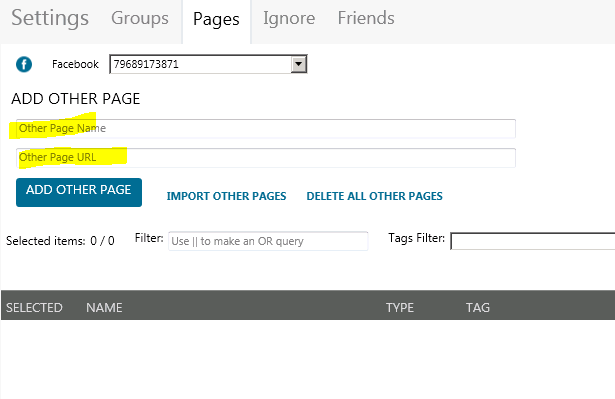Click the 'ADD OTHER PAGE' section heading

[x=76, y=98]
